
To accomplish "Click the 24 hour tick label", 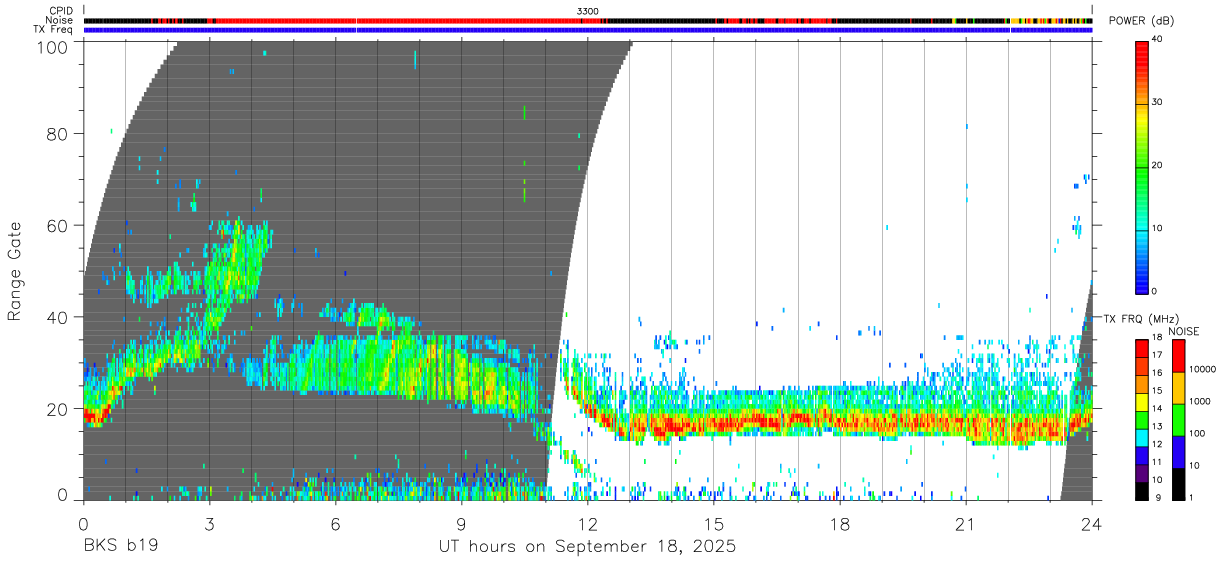I will [1092, 525].
